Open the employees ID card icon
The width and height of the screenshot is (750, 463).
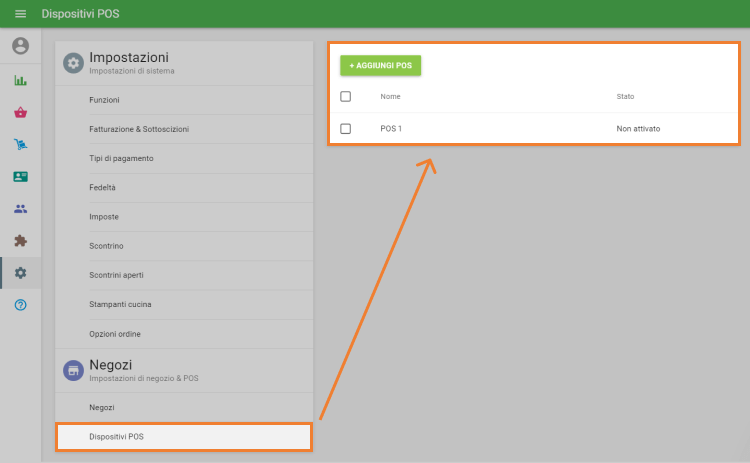pos(20,177)
